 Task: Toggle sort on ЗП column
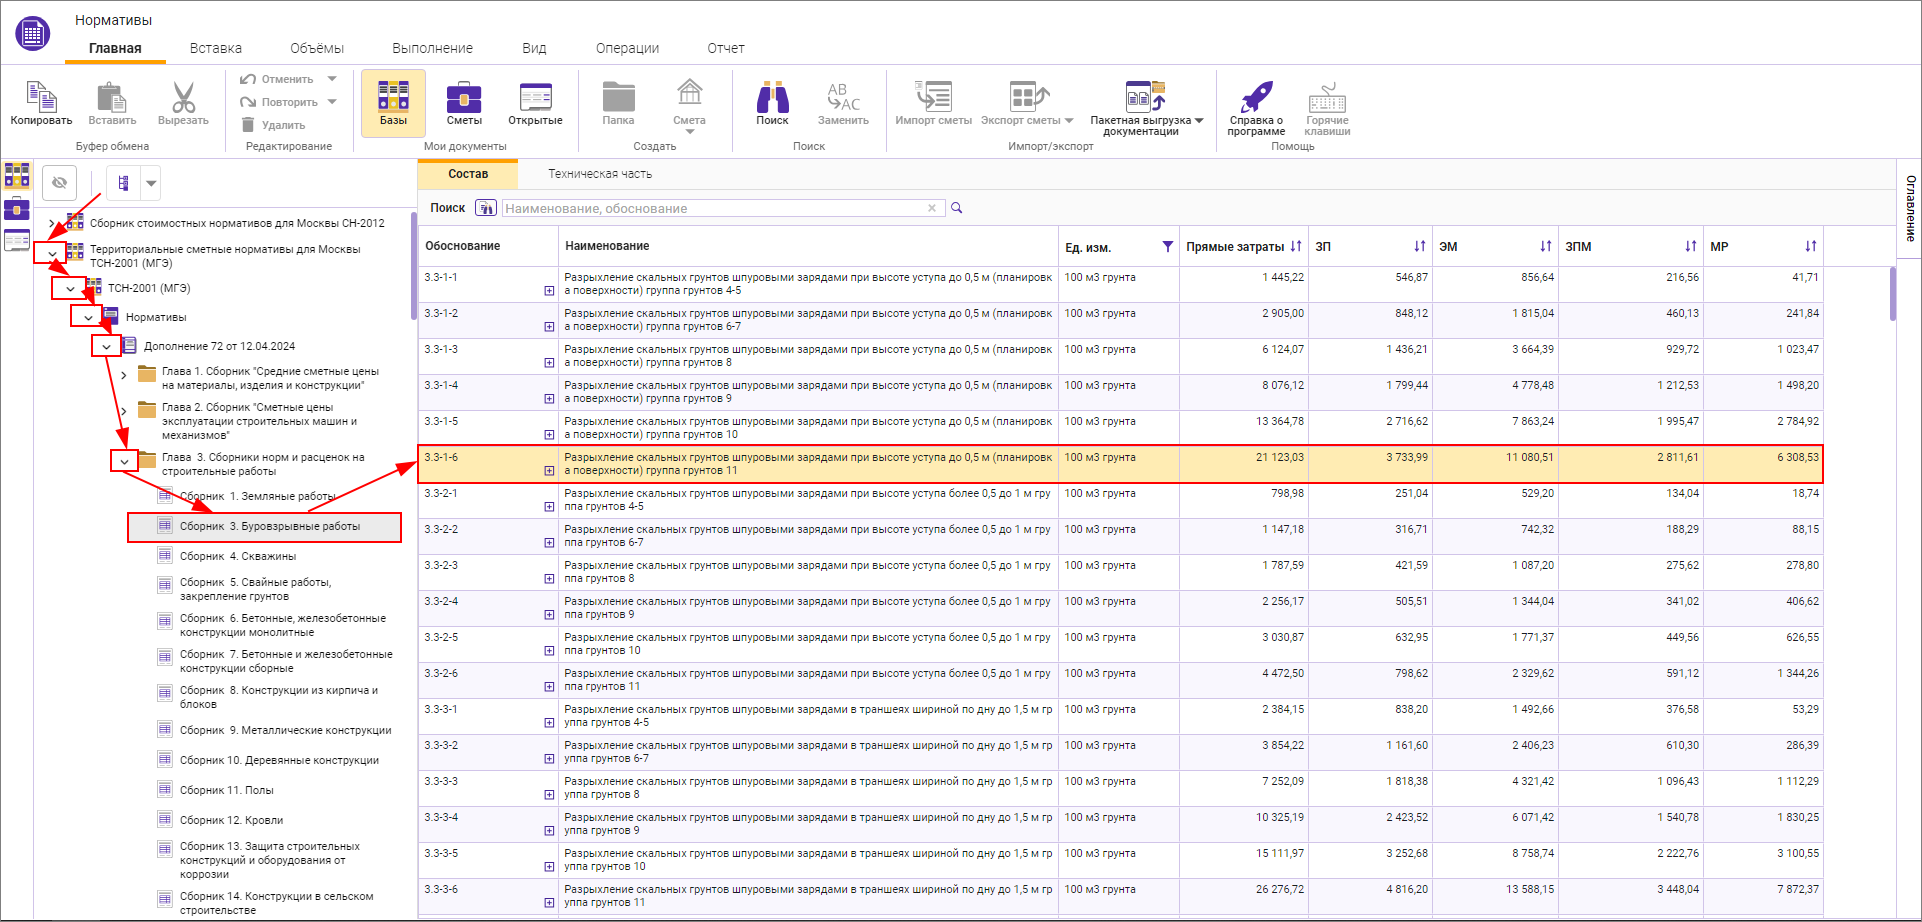point(1420,246)
